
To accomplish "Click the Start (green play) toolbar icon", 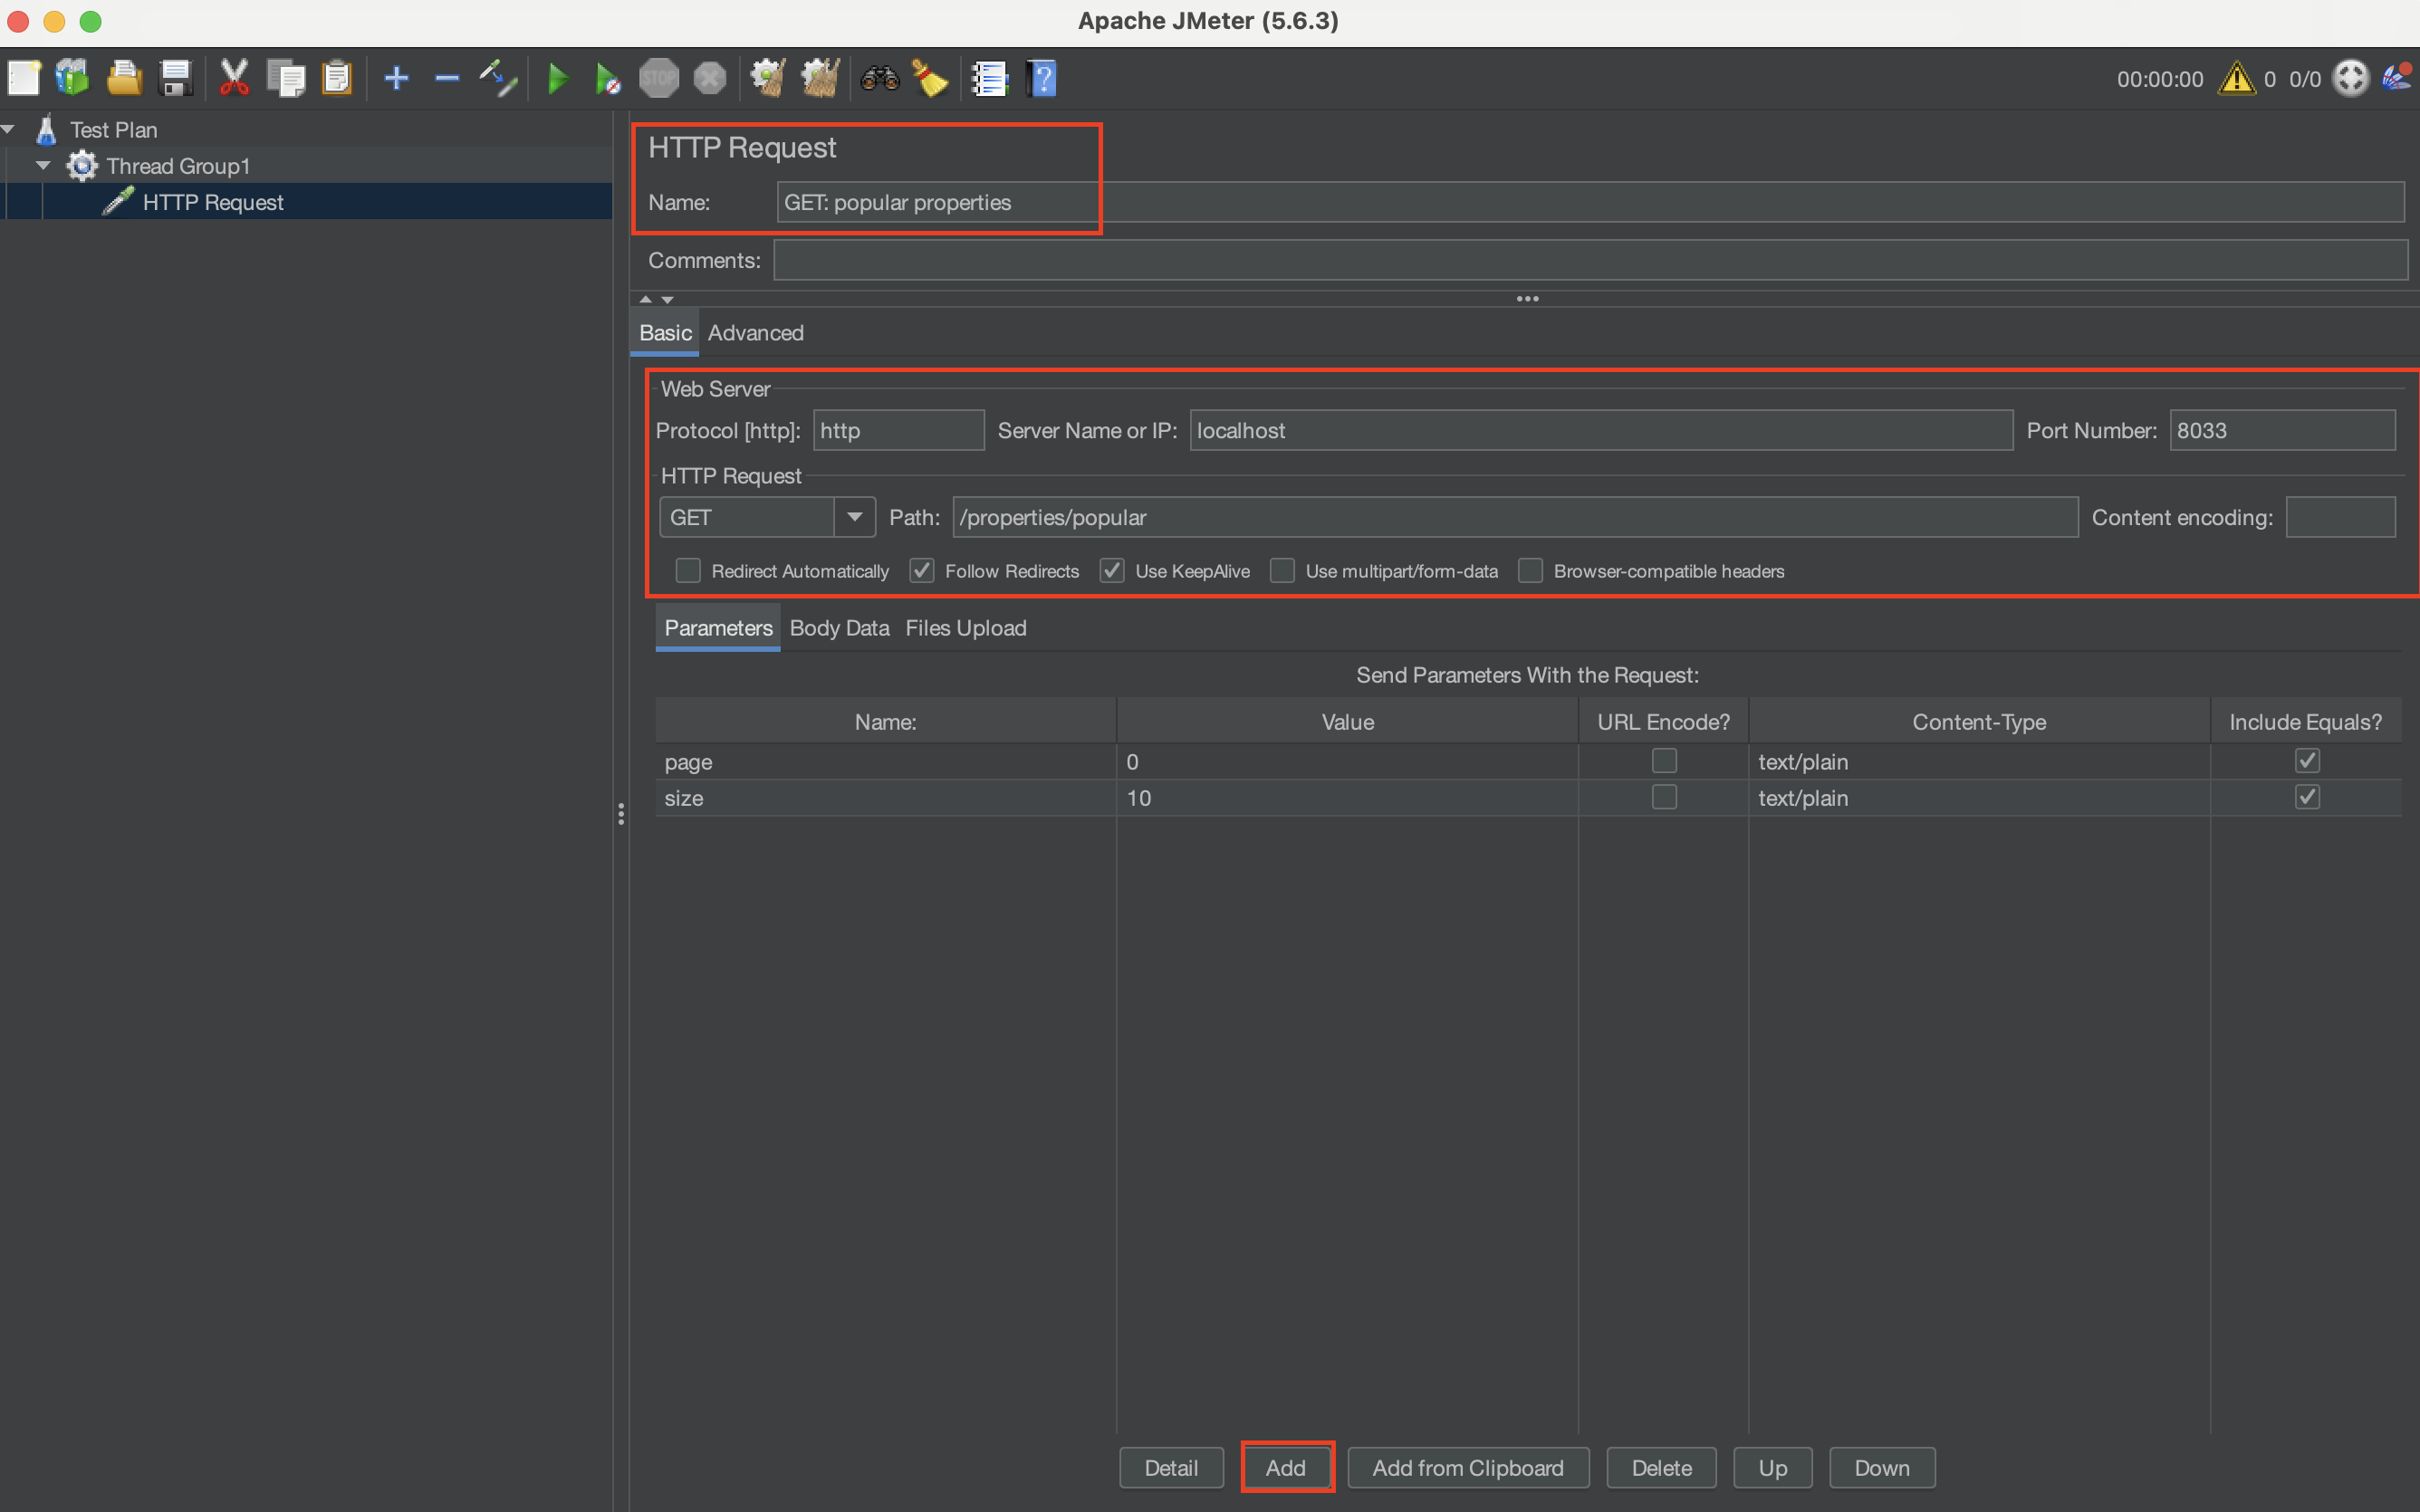I will (x=558, y=78).
